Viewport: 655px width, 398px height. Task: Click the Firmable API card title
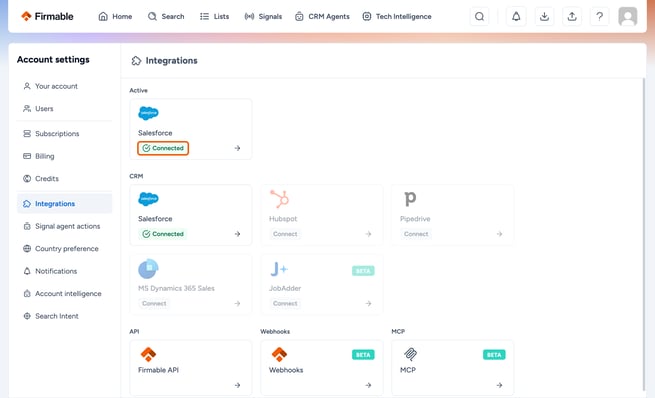click(x=158, y=370)
